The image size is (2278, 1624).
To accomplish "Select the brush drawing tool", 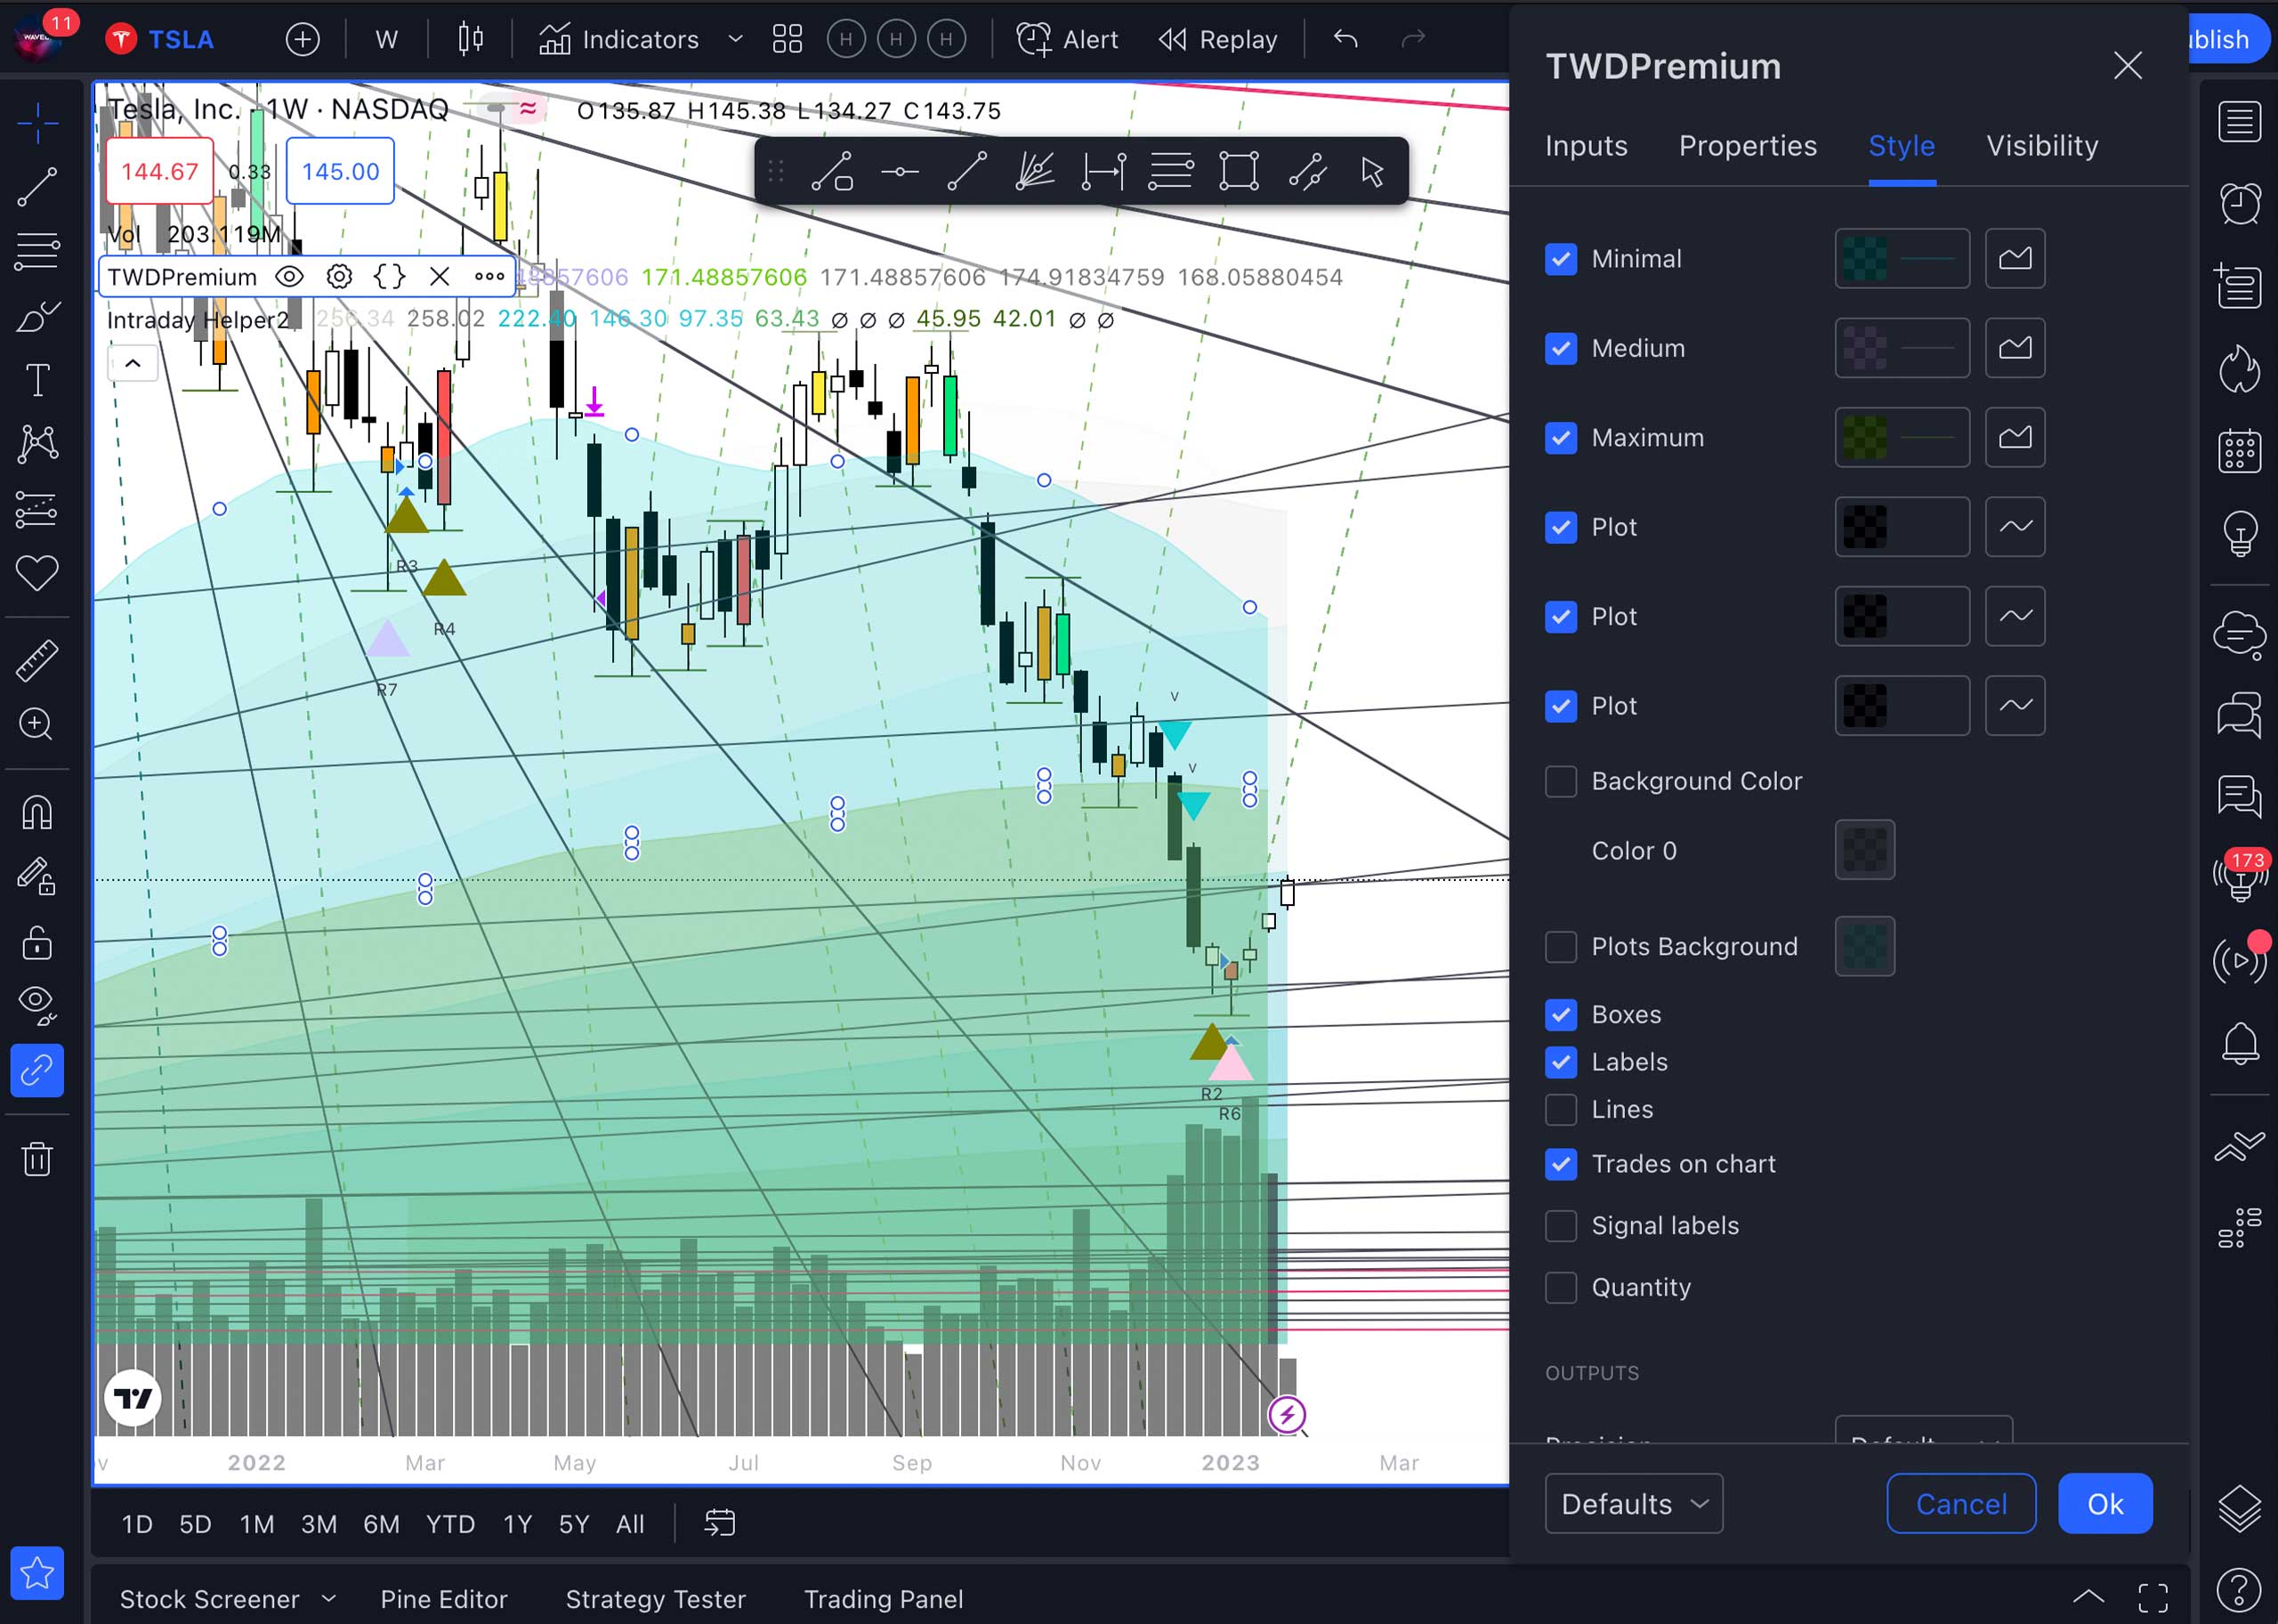I will coord(38,316).
